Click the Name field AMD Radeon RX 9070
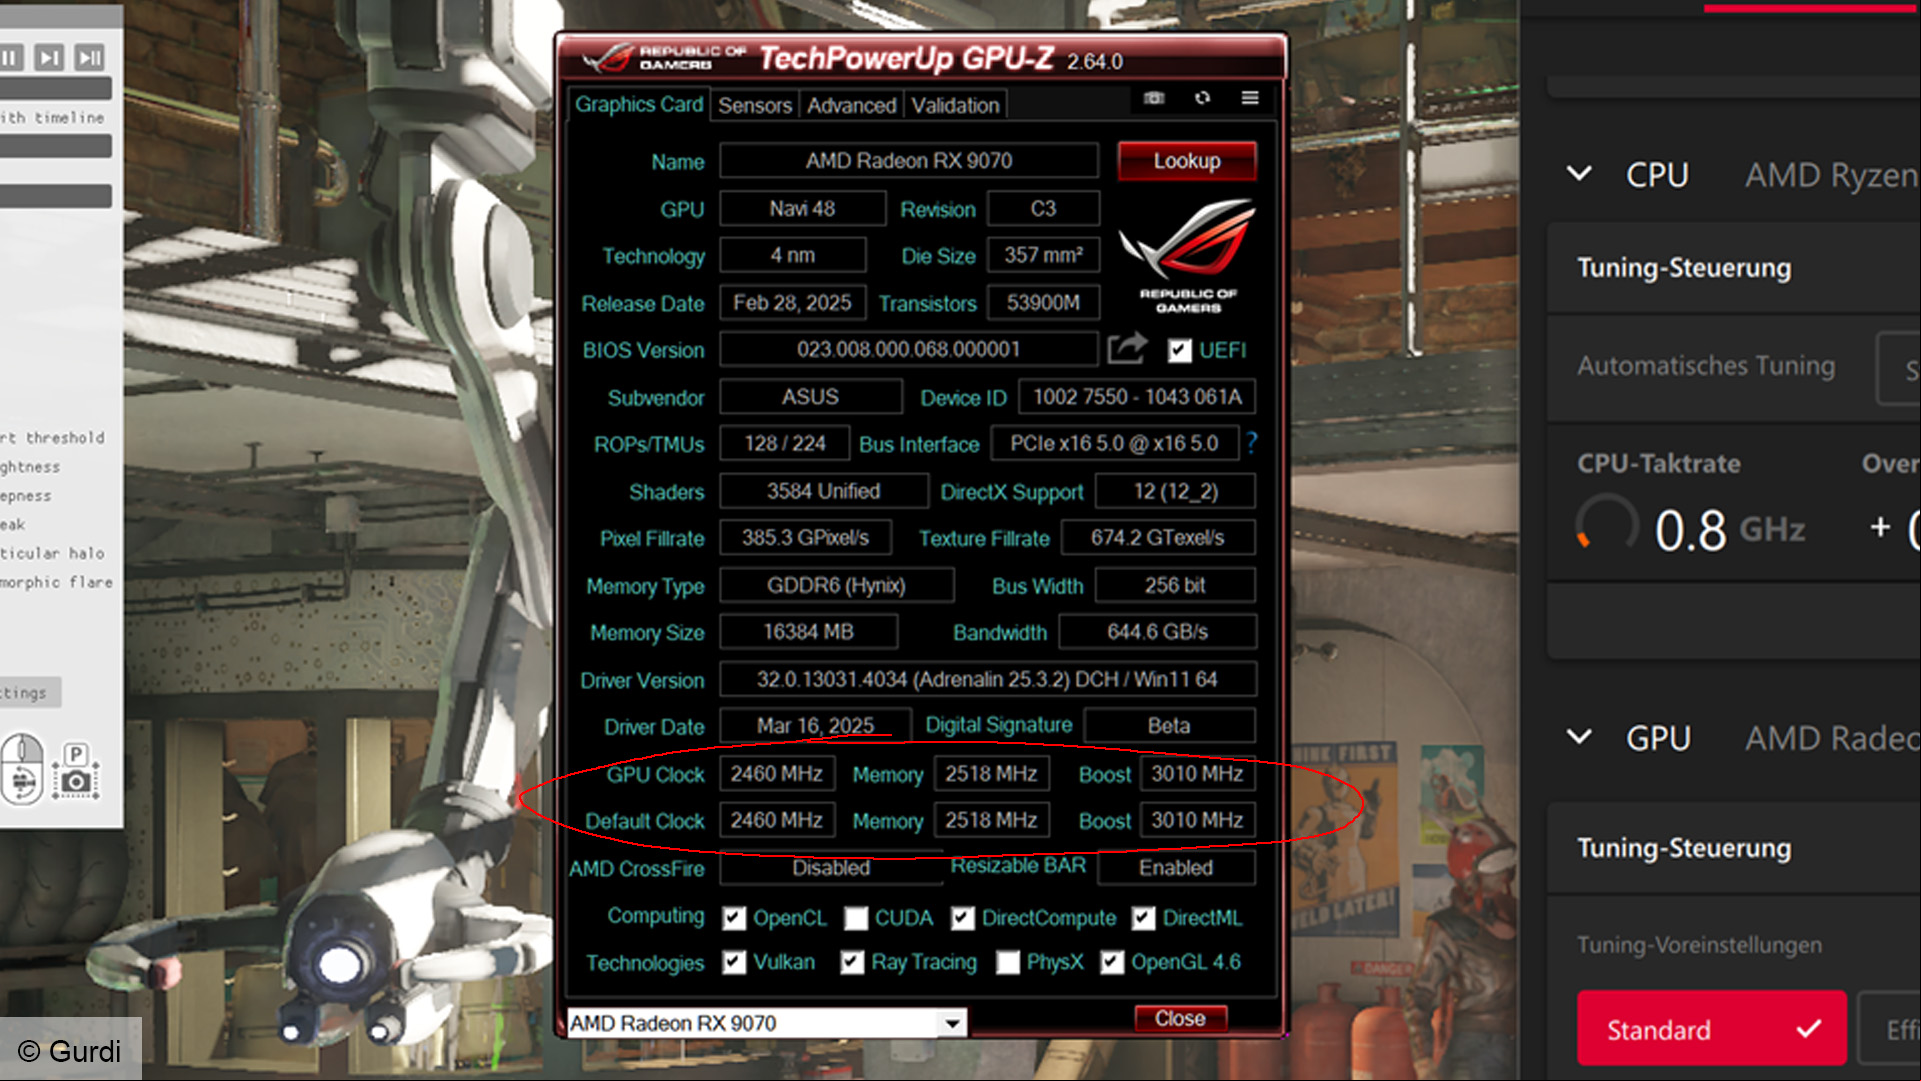 [909, 160]
